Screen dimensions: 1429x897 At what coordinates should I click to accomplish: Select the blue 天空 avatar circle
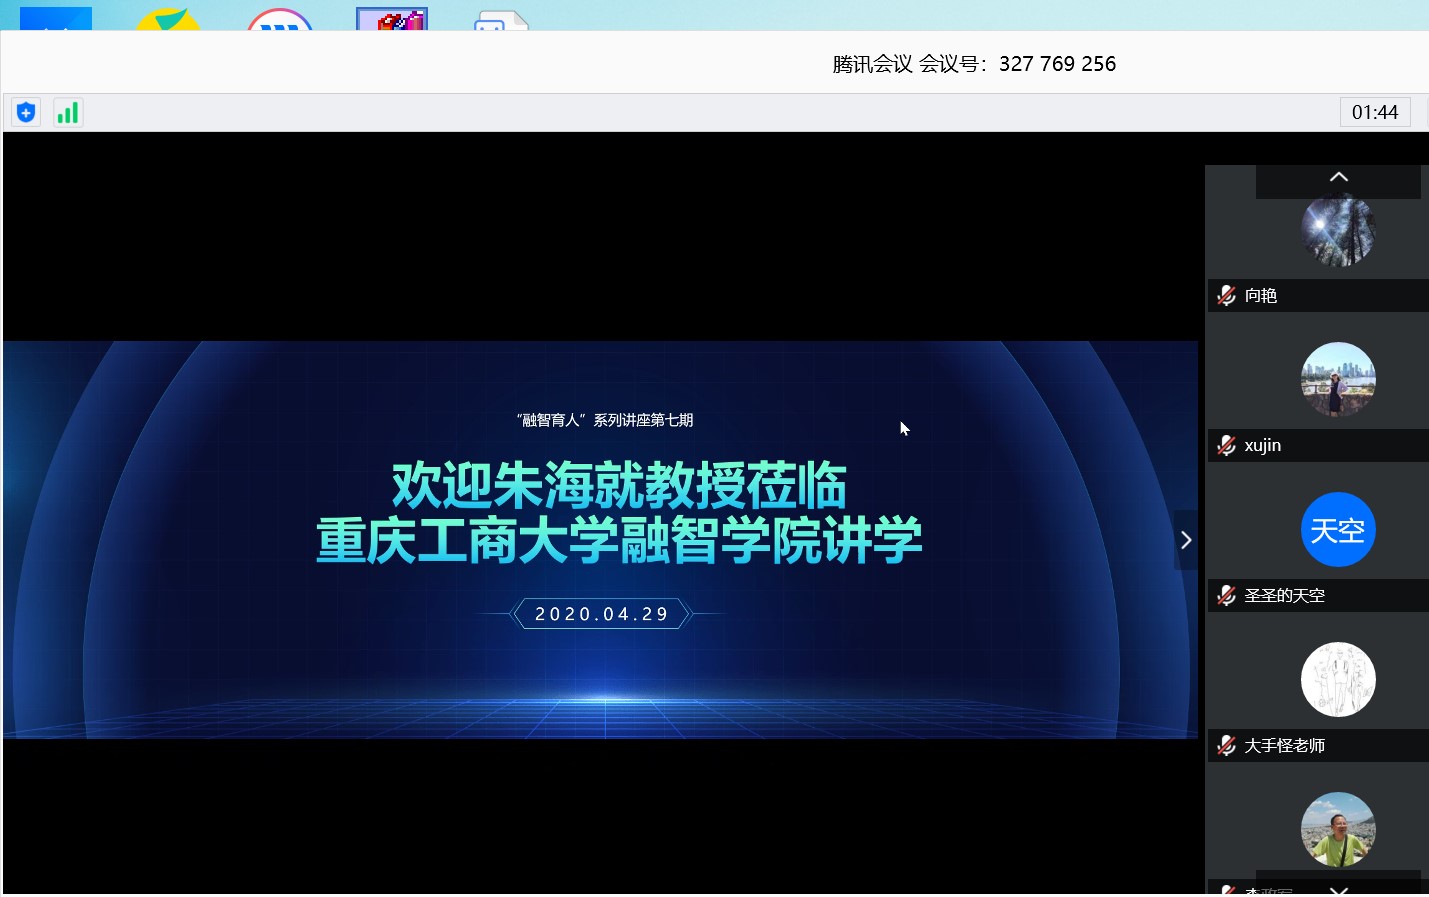coord(1338,530)
